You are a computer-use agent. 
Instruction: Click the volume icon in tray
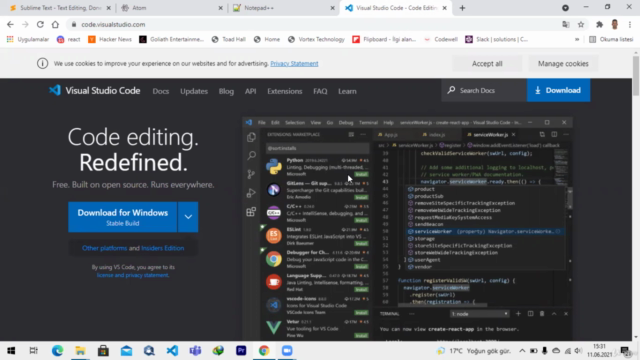click(578, 351)
